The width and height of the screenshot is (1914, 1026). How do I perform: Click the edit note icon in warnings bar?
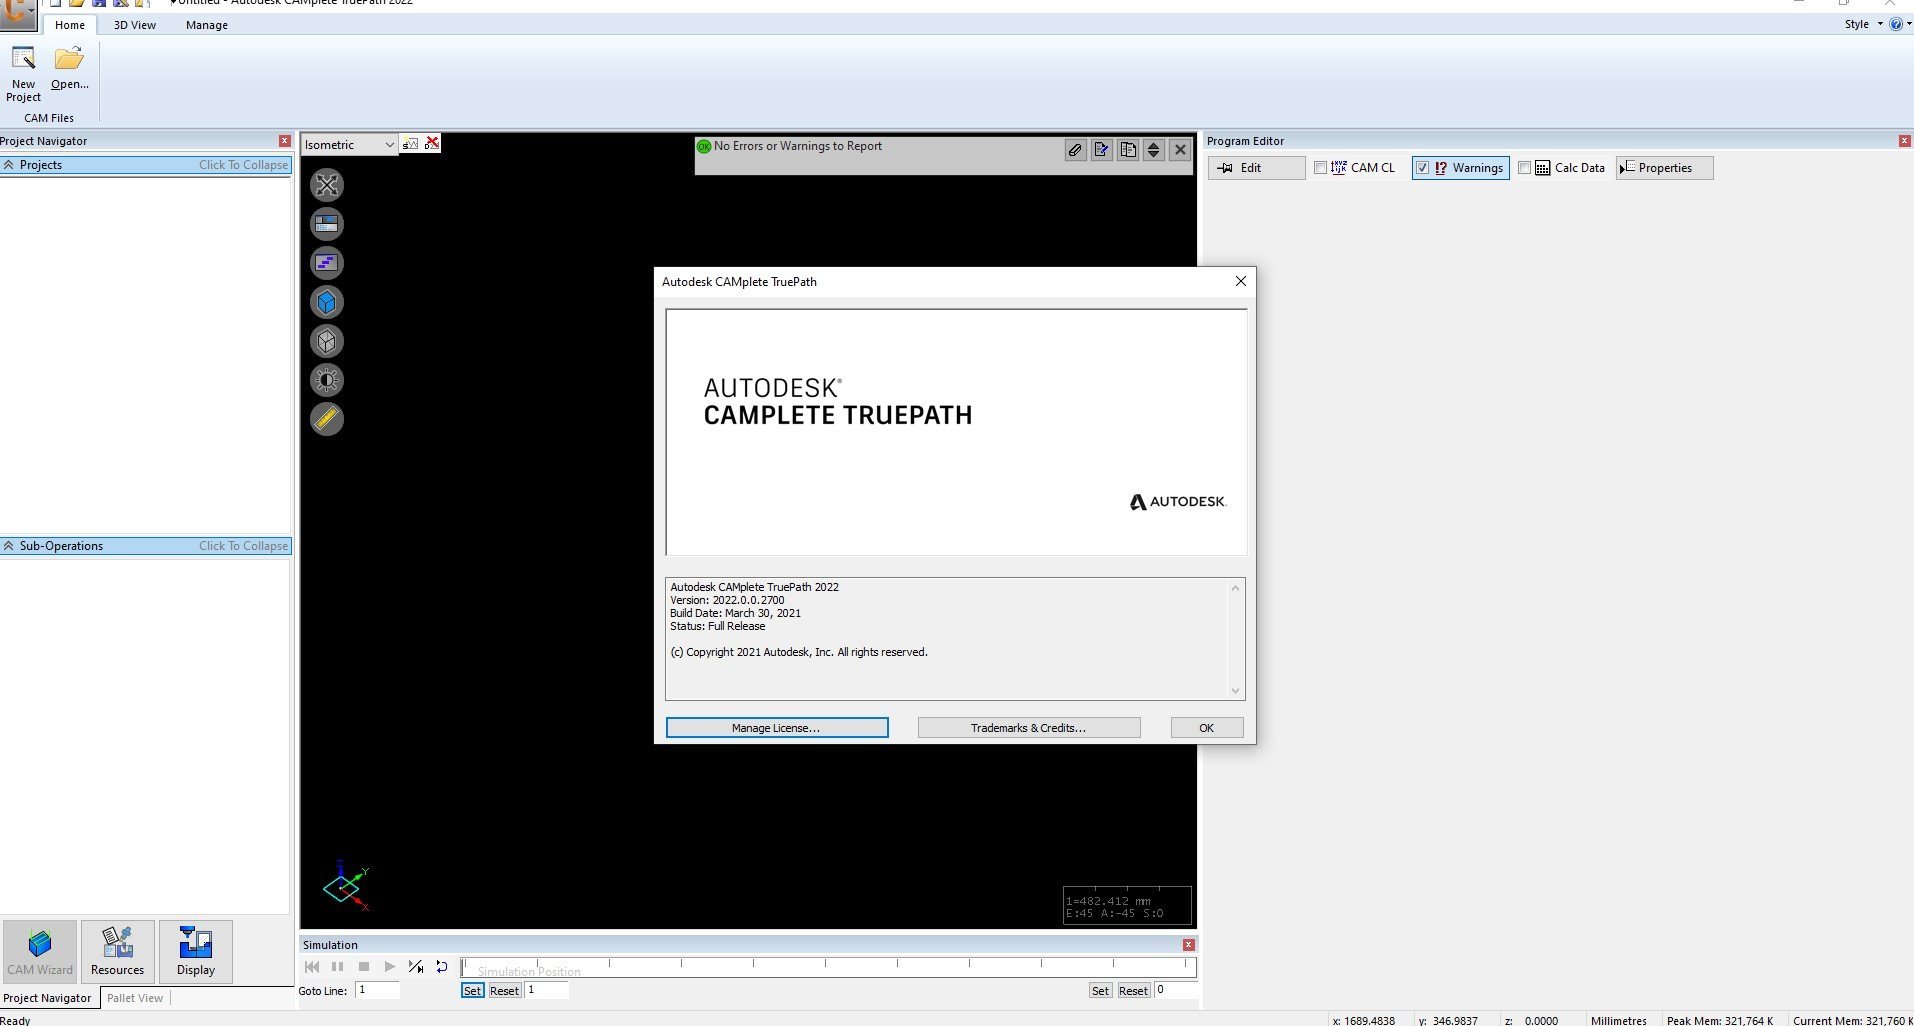click(1101, 150)
